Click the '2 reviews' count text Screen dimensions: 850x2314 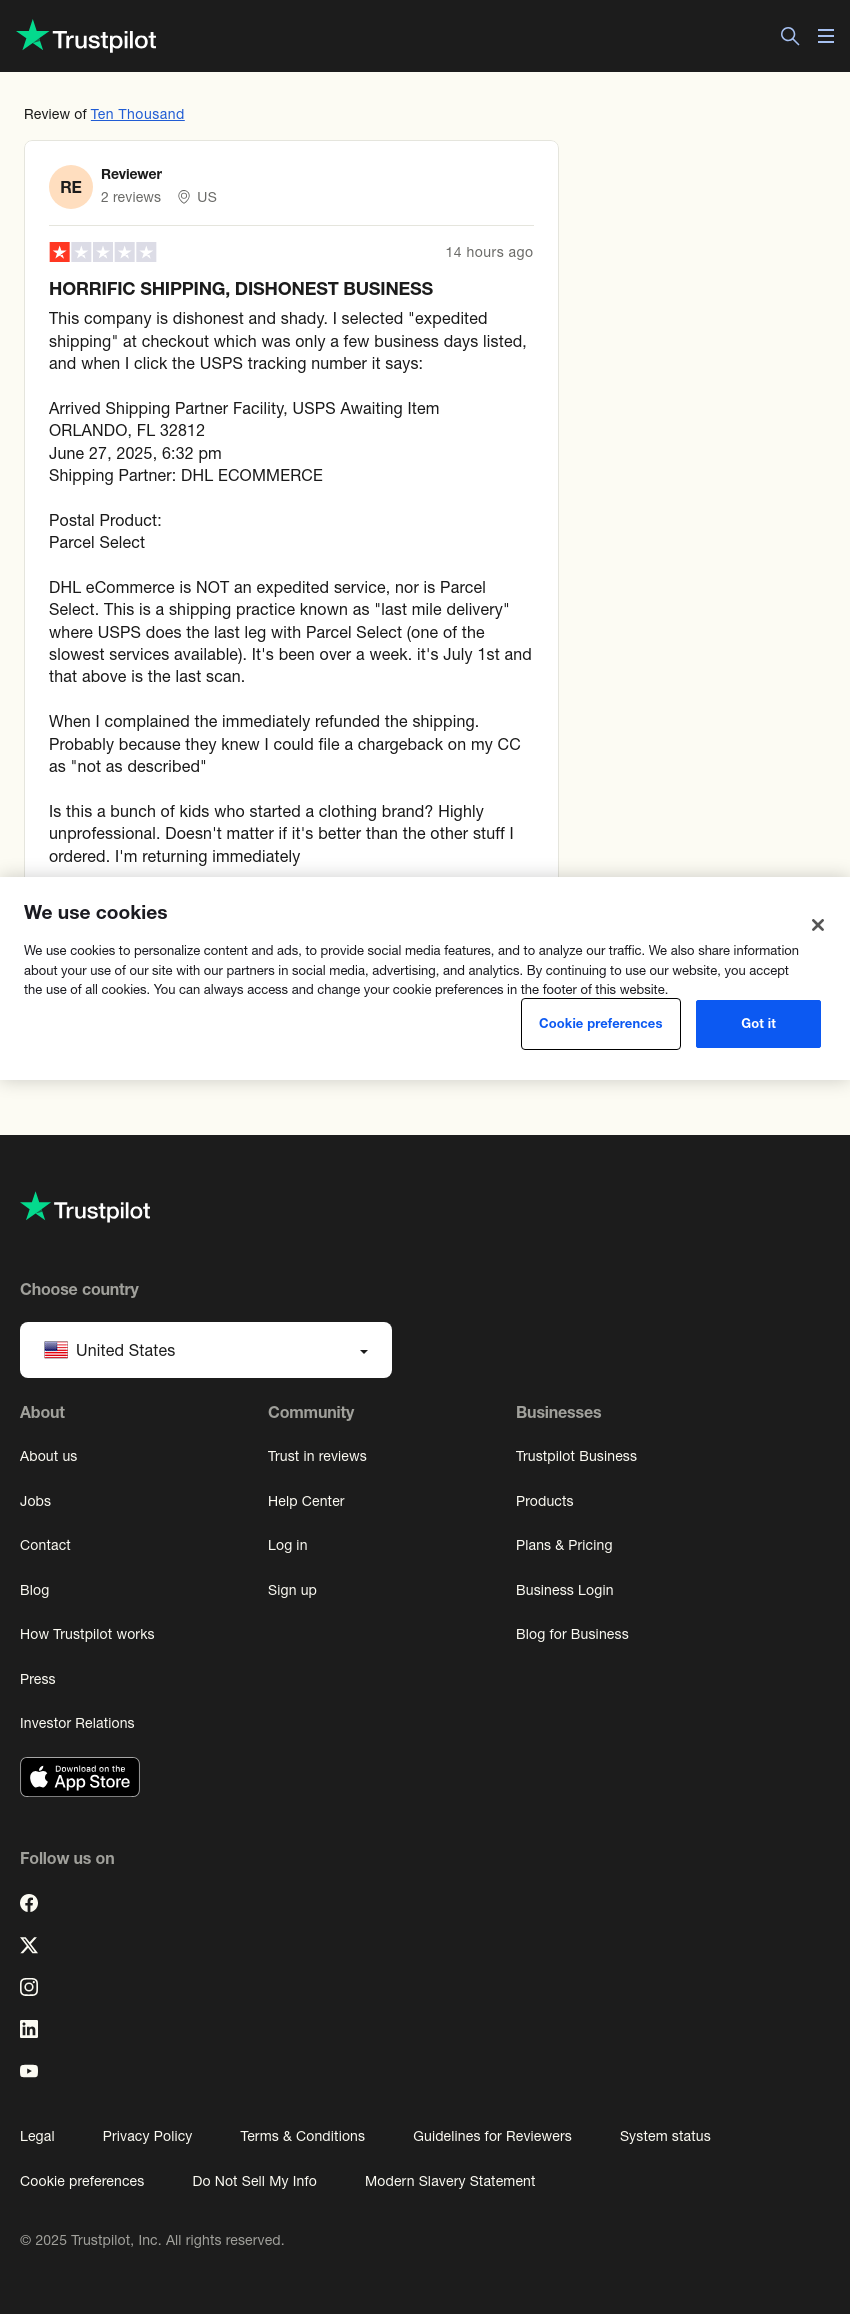131,197
